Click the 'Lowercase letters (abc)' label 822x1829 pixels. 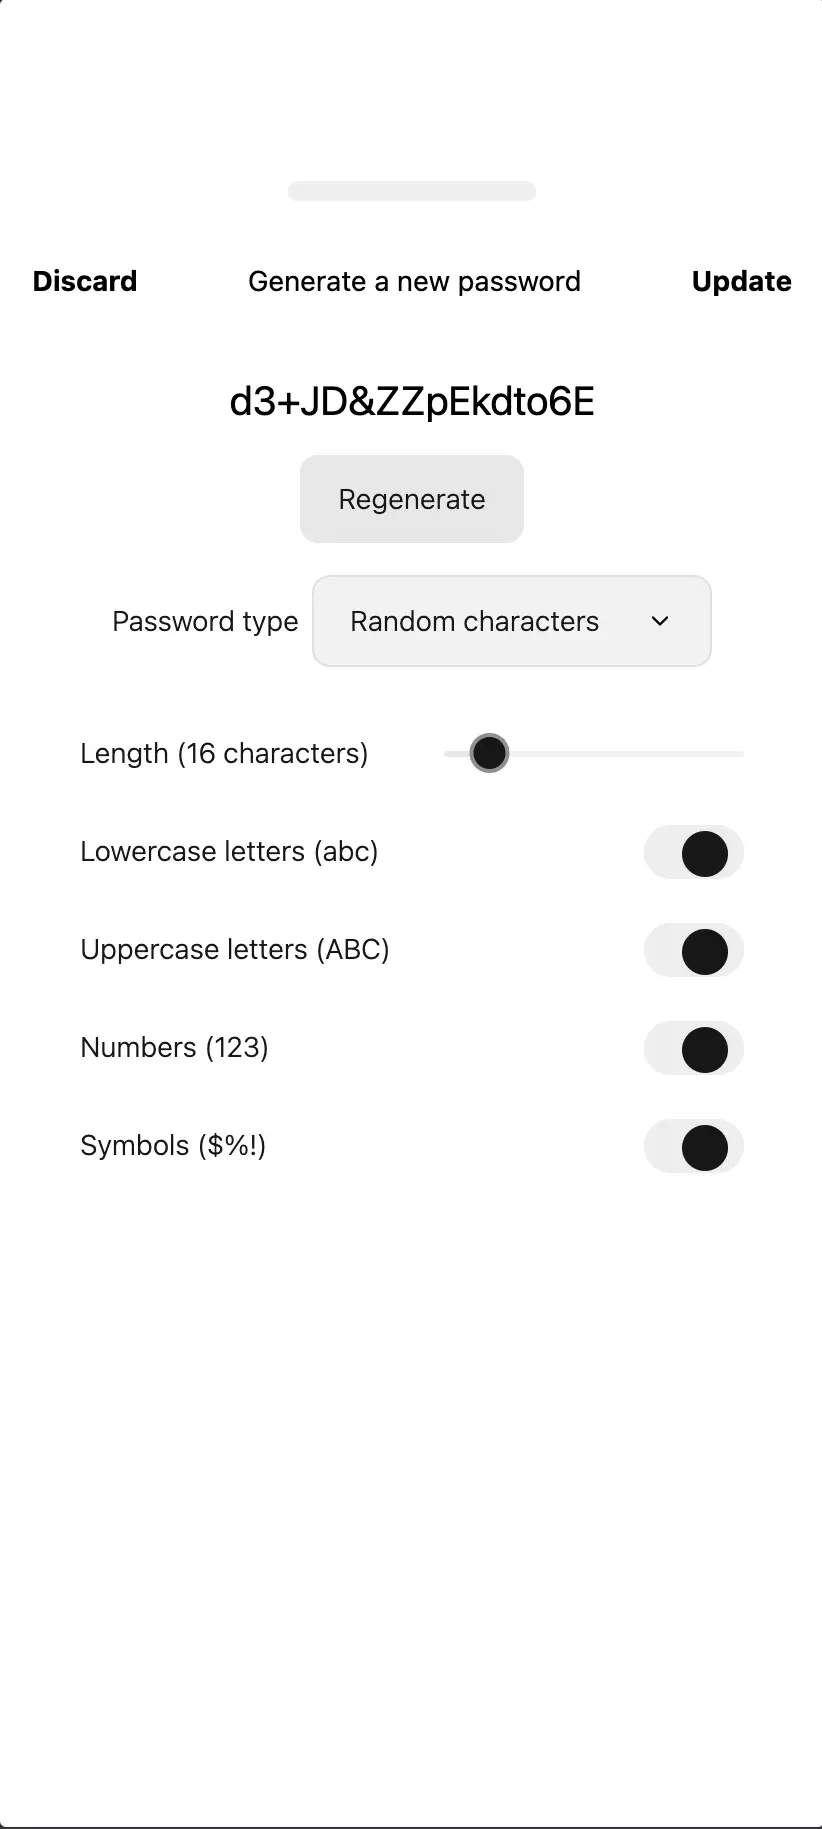(x=229, y=851)
